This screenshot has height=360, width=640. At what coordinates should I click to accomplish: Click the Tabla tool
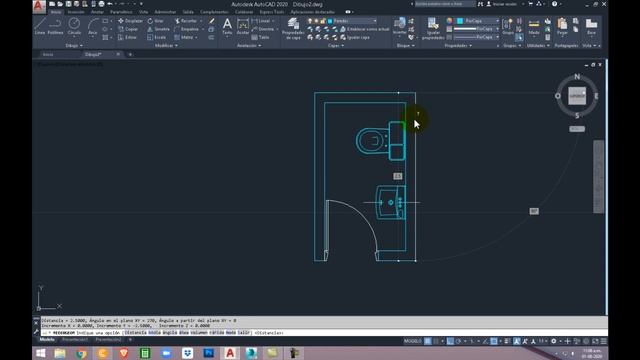(x=261, y=37)
